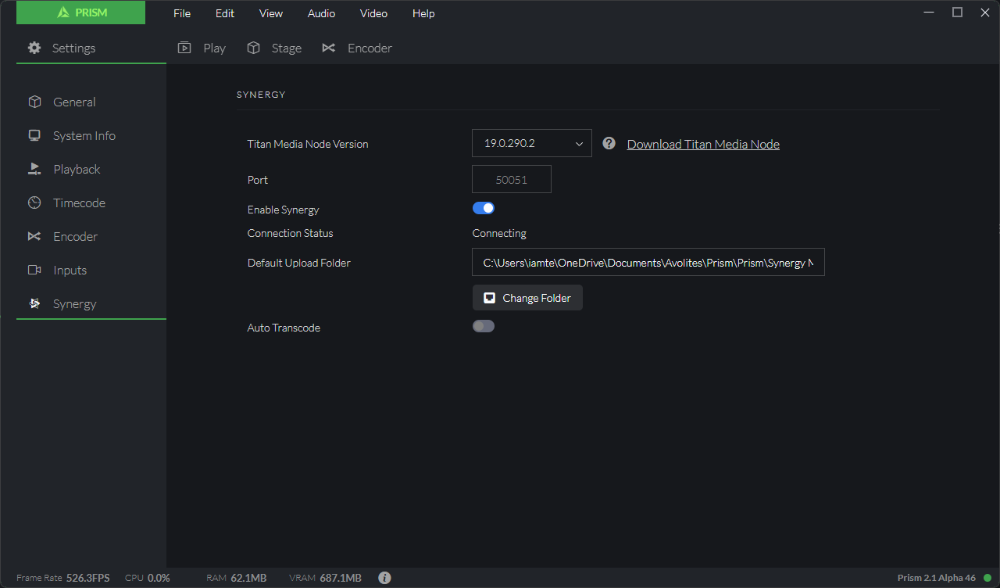The height and width of the screenshot is (588, 1000).
Task: Click the Connecting status text
Action: [499, 233]
